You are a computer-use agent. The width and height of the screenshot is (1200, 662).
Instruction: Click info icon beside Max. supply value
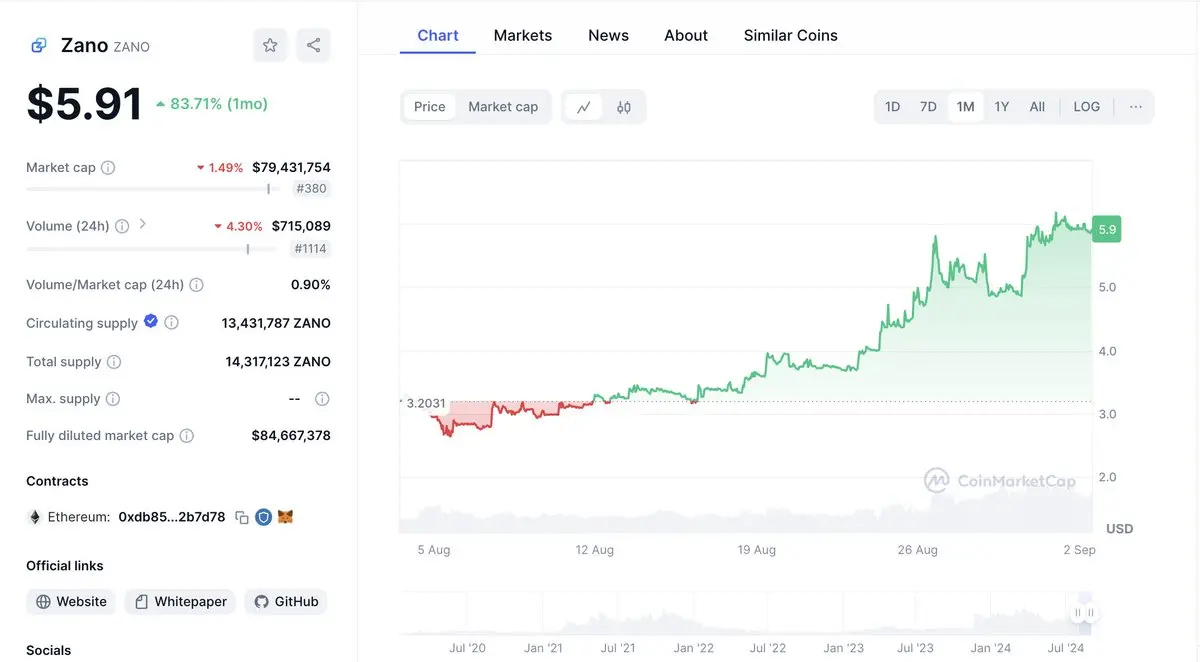click(322, 399)
